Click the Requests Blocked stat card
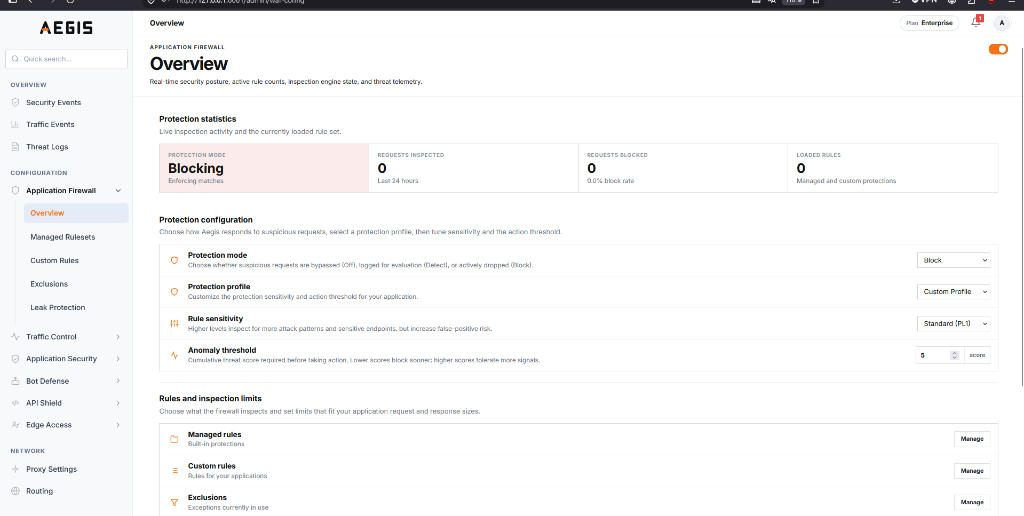Screen dimensions: 1024x516 pyautogui.click(x=683, y=168)
